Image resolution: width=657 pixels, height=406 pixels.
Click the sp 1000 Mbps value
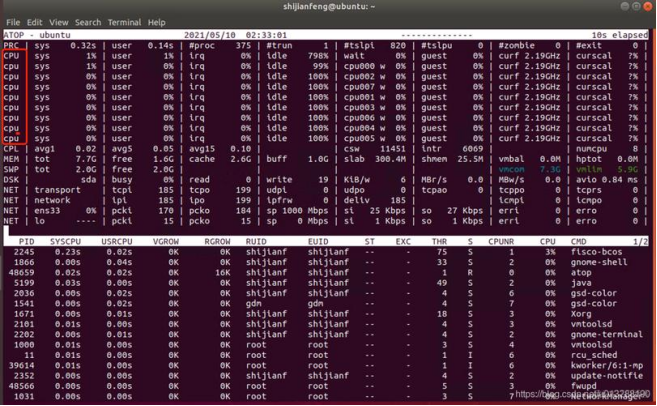coord(297,211)
